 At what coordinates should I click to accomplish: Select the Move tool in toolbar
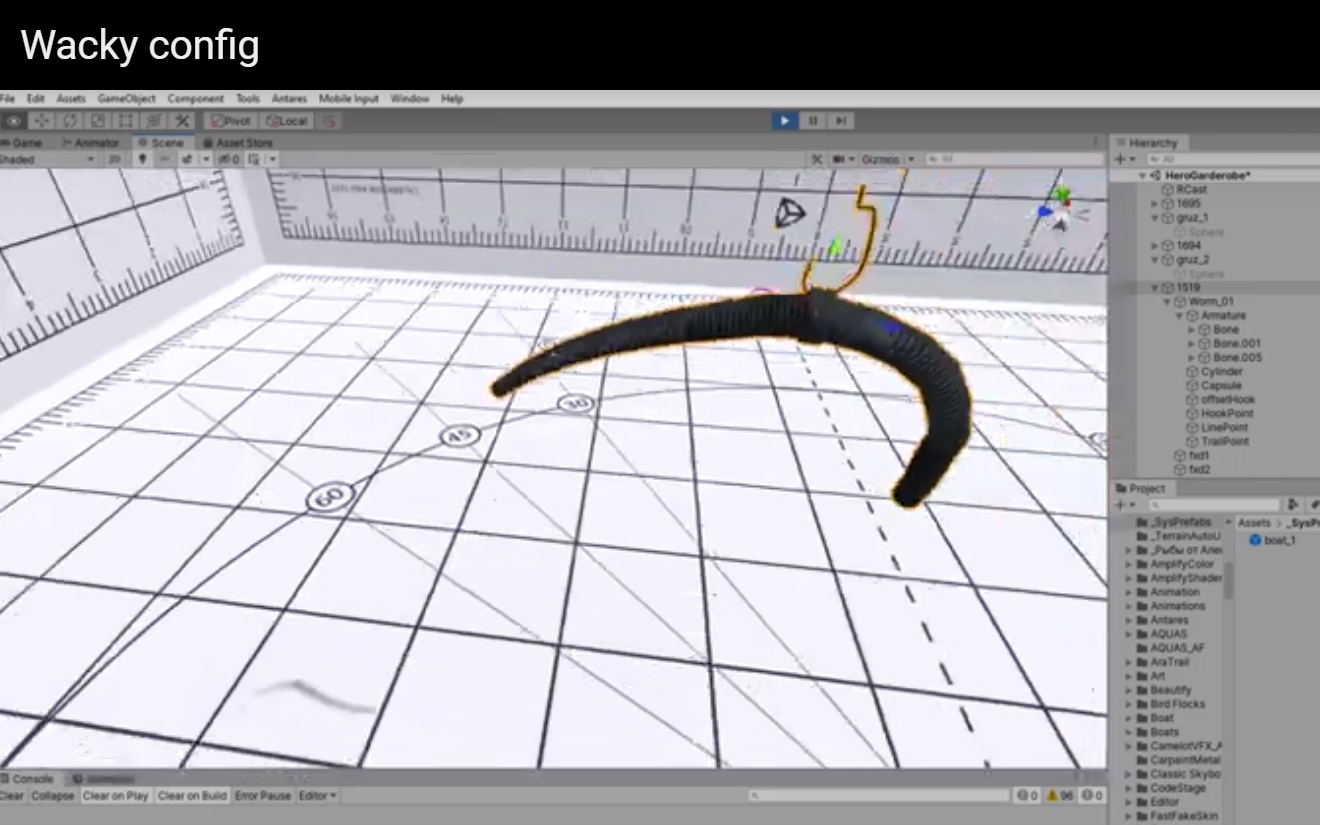(42, 121)
